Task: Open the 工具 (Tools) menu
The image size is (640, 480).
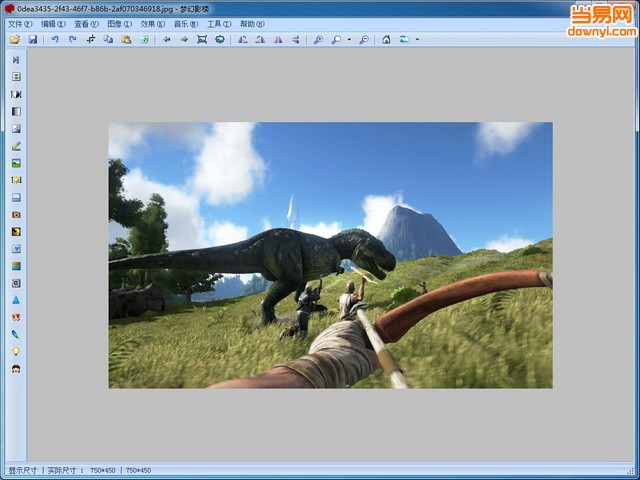Action: click(x=219, y=24)
